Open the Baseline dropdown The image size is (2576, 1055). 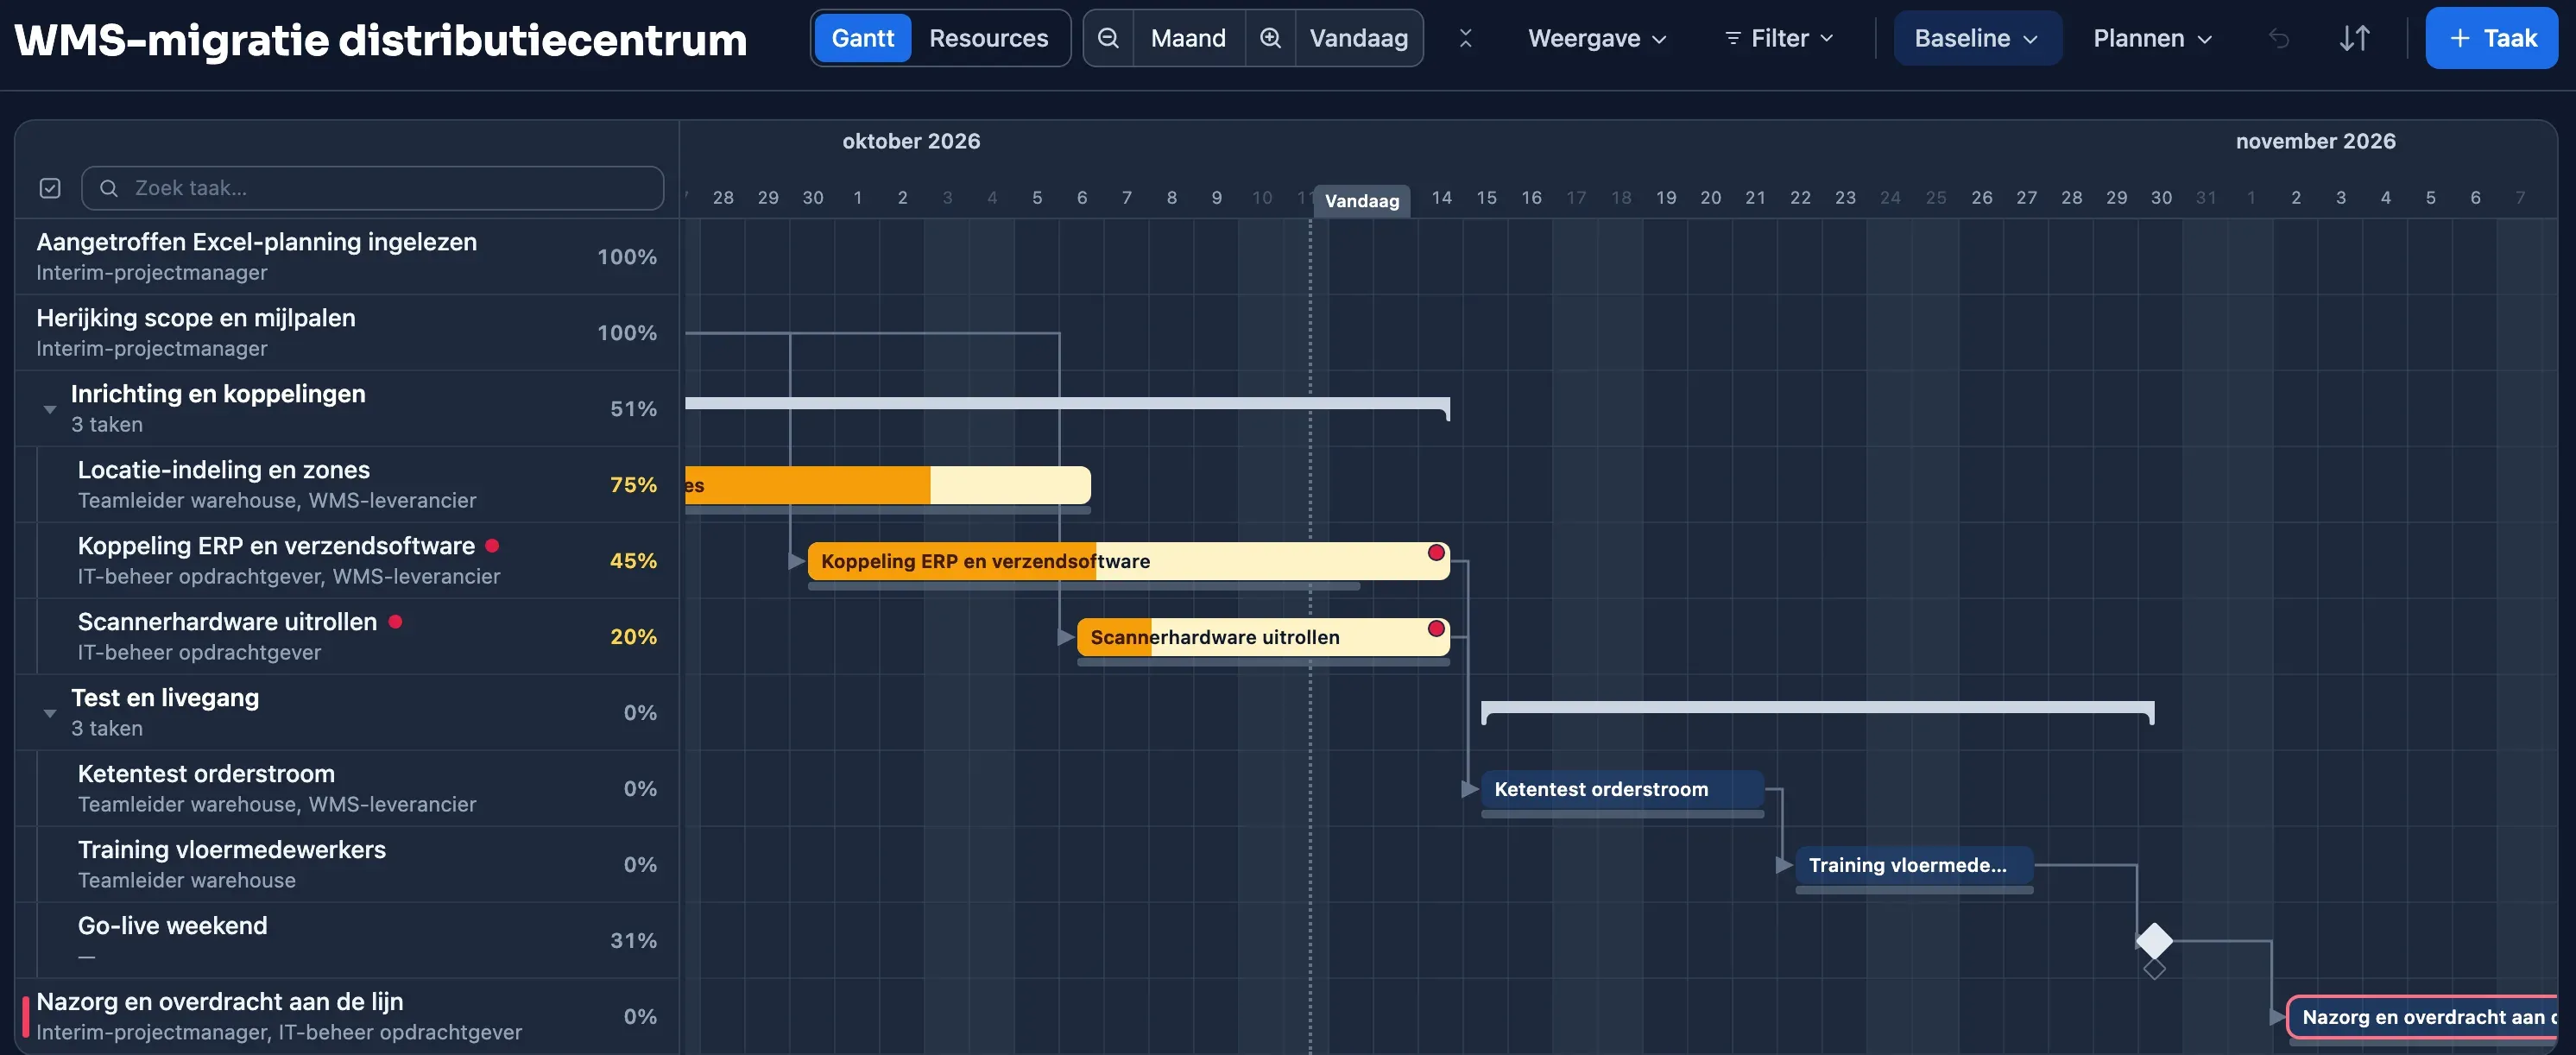[x=1976, y=38]
